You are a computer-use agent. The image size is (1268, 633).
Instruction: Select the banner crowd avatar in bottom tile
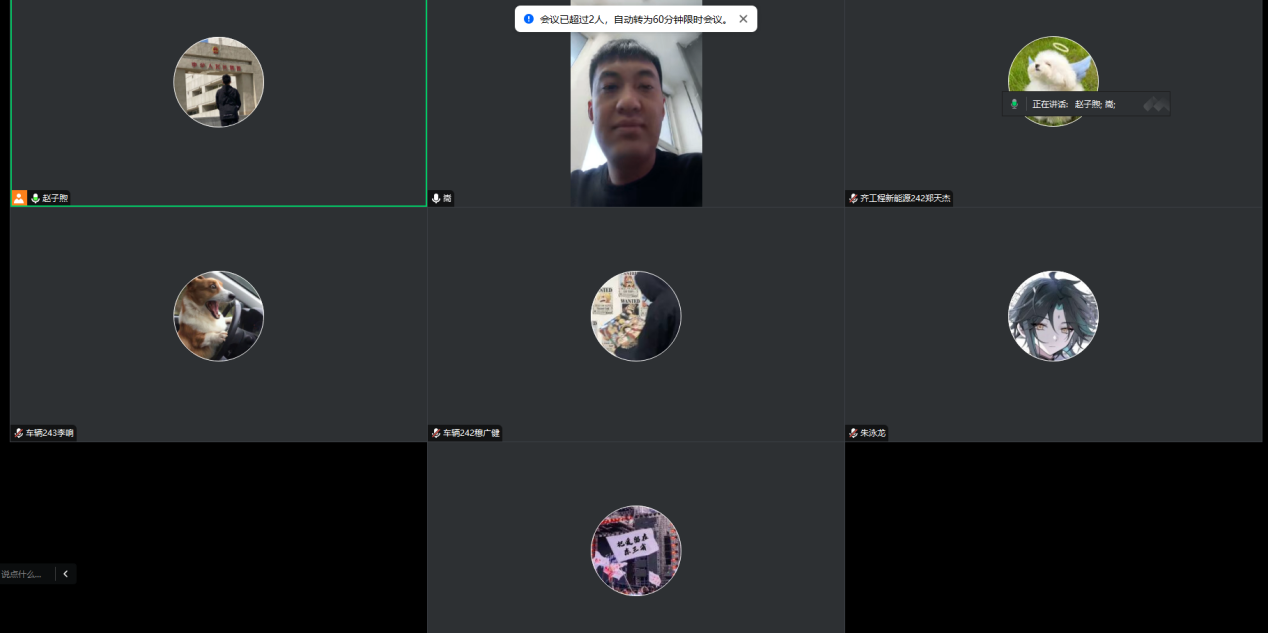click(636, 550)
